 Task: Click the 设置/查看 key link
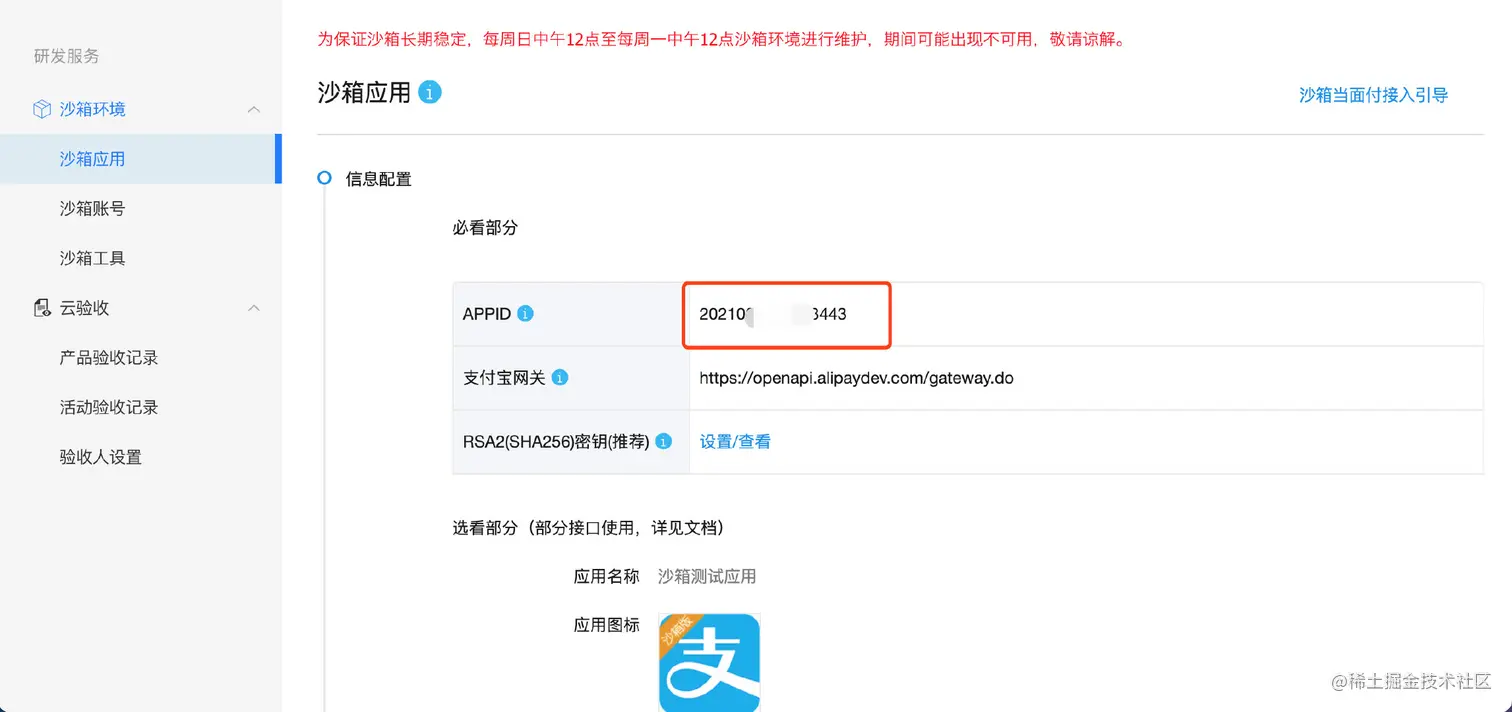[735, 441]
